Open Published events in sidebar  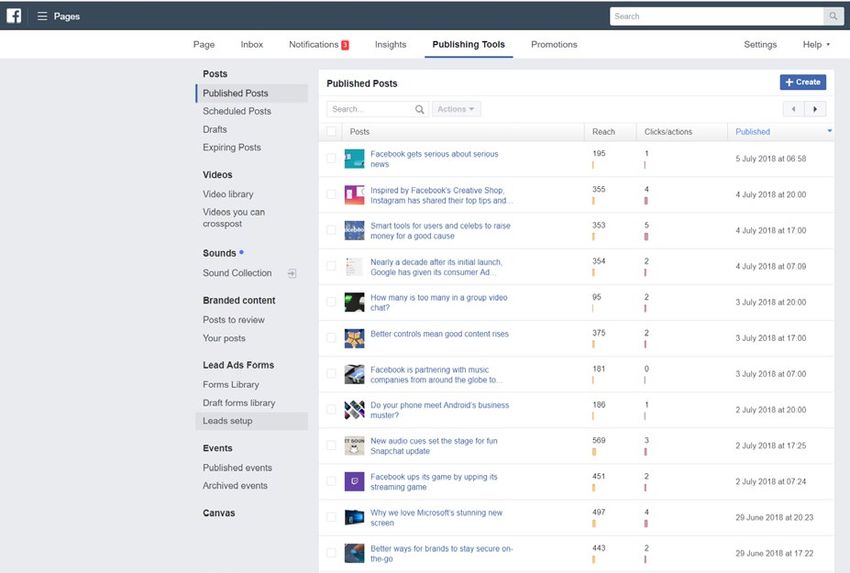(x=237, y=468)
